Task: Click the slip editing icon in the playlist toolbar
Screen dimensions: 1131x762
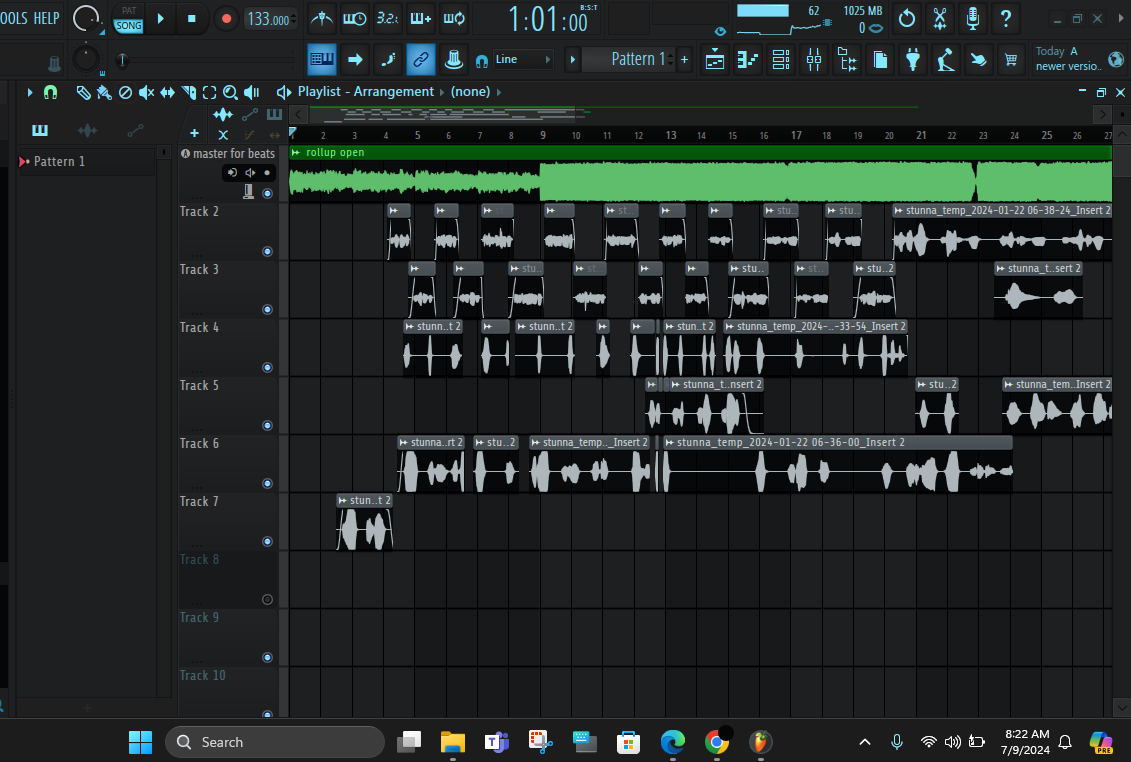Action: click(166, 92)
